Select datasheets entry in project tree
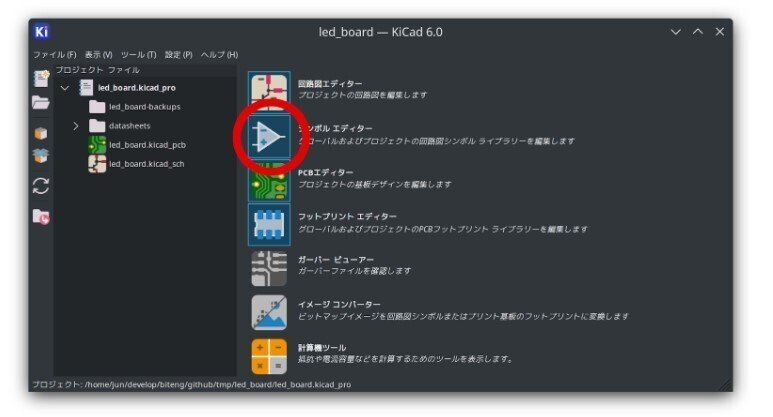Screen dimensions: 773x417 (x=129, y=126)
